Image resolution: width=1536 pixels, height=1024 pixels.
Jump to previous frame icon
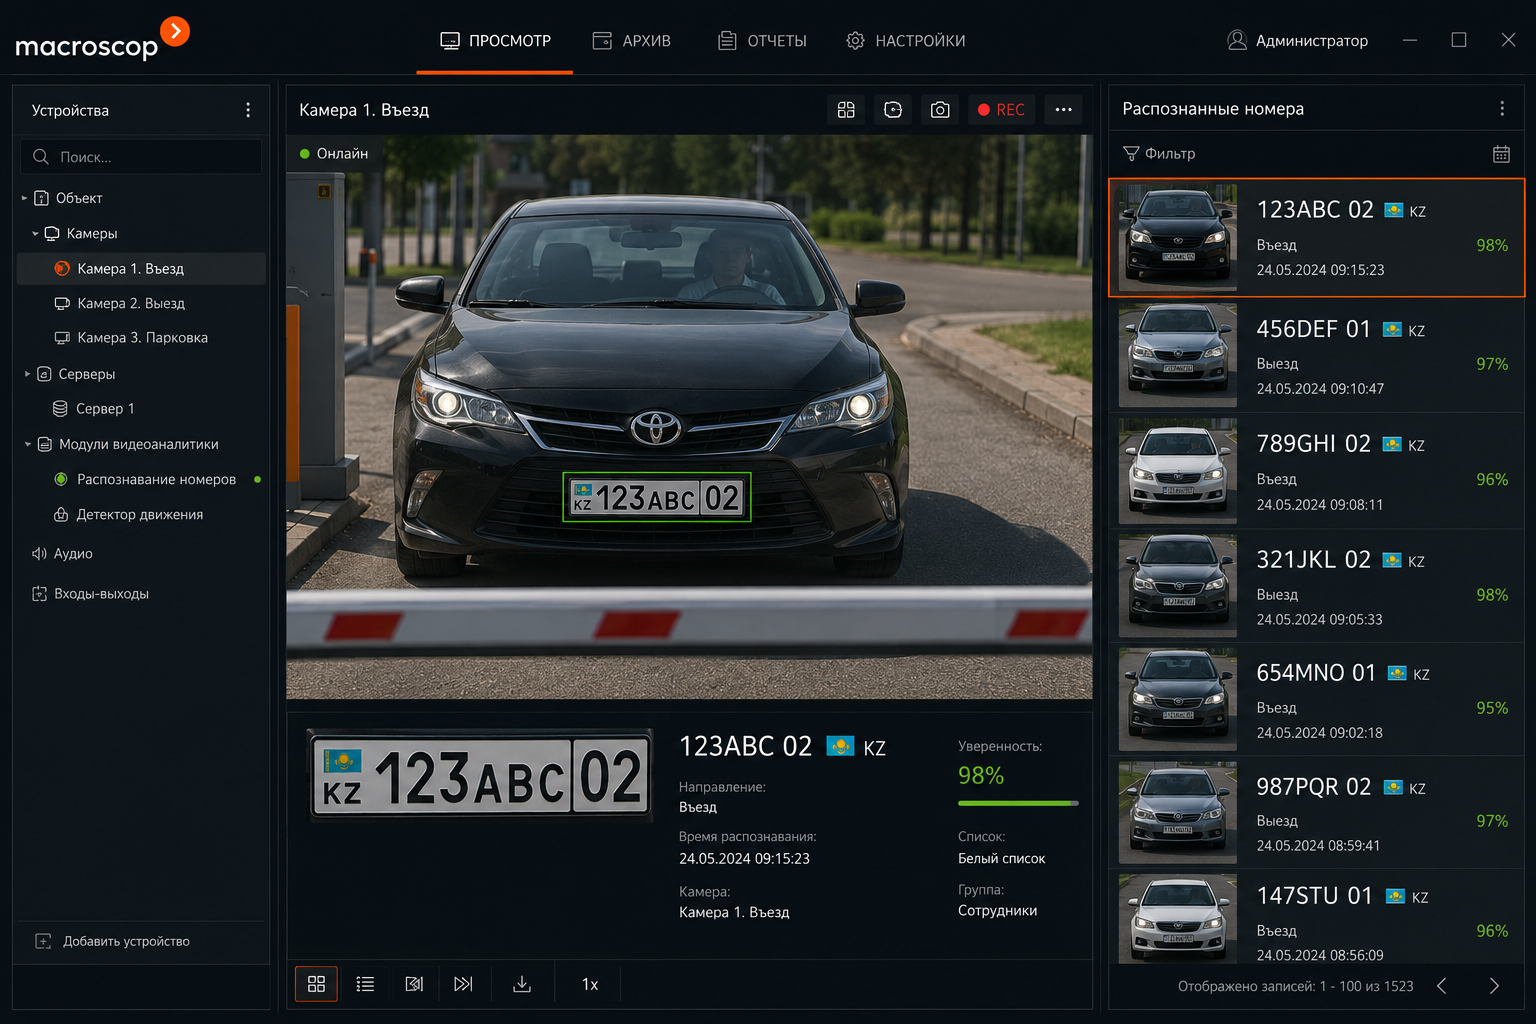[x=414, y=984]
